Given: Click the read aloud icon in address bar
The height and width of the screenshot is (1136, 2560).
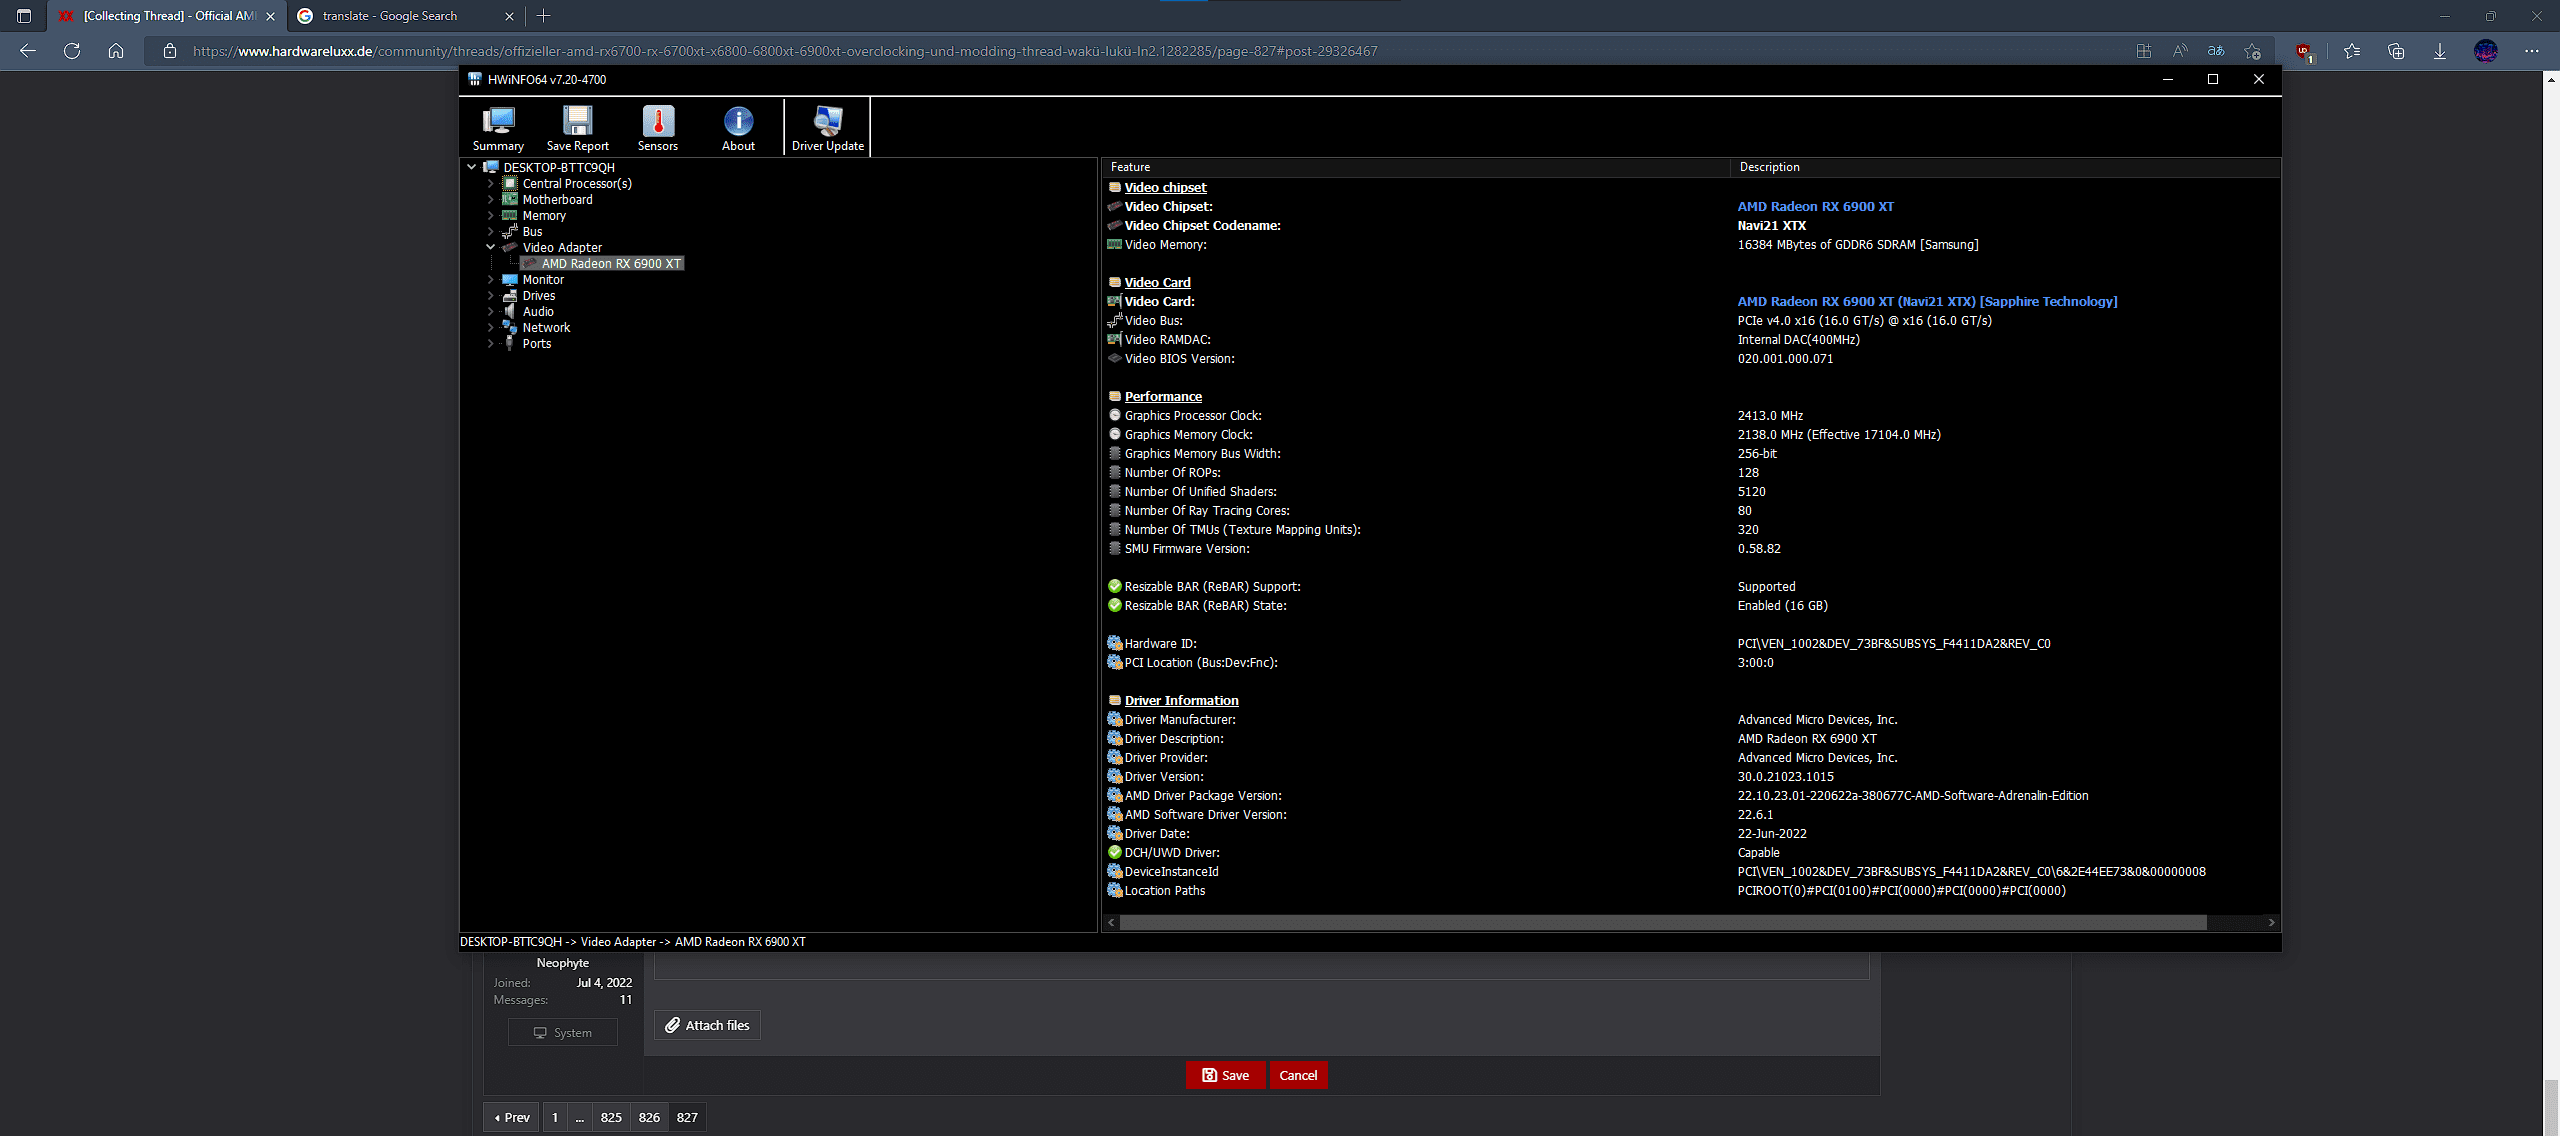Looking at the screenshot, I should pyautogui.click(x=2180, y=51).
